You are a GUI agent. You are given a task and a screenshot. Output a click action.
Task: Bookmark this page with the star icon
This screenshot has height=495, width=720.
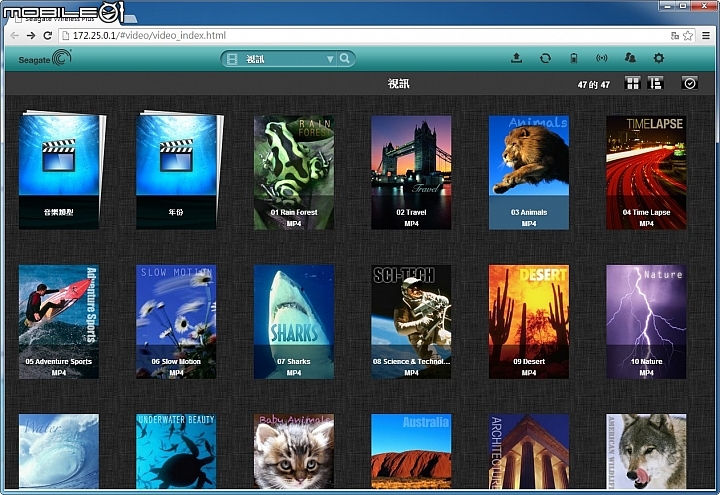click(688, 35)
